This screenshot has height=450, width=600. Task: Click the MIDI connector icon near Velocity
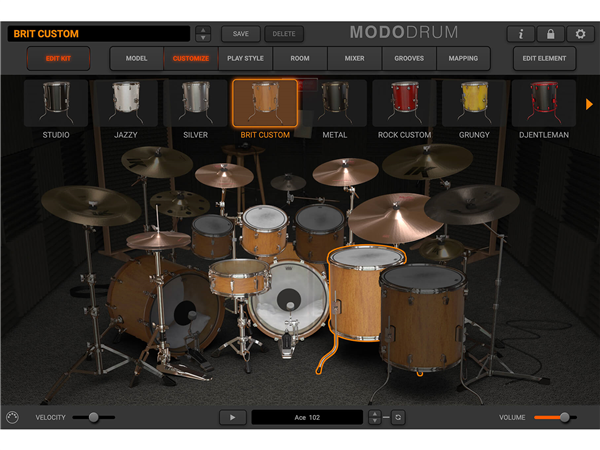13,417
